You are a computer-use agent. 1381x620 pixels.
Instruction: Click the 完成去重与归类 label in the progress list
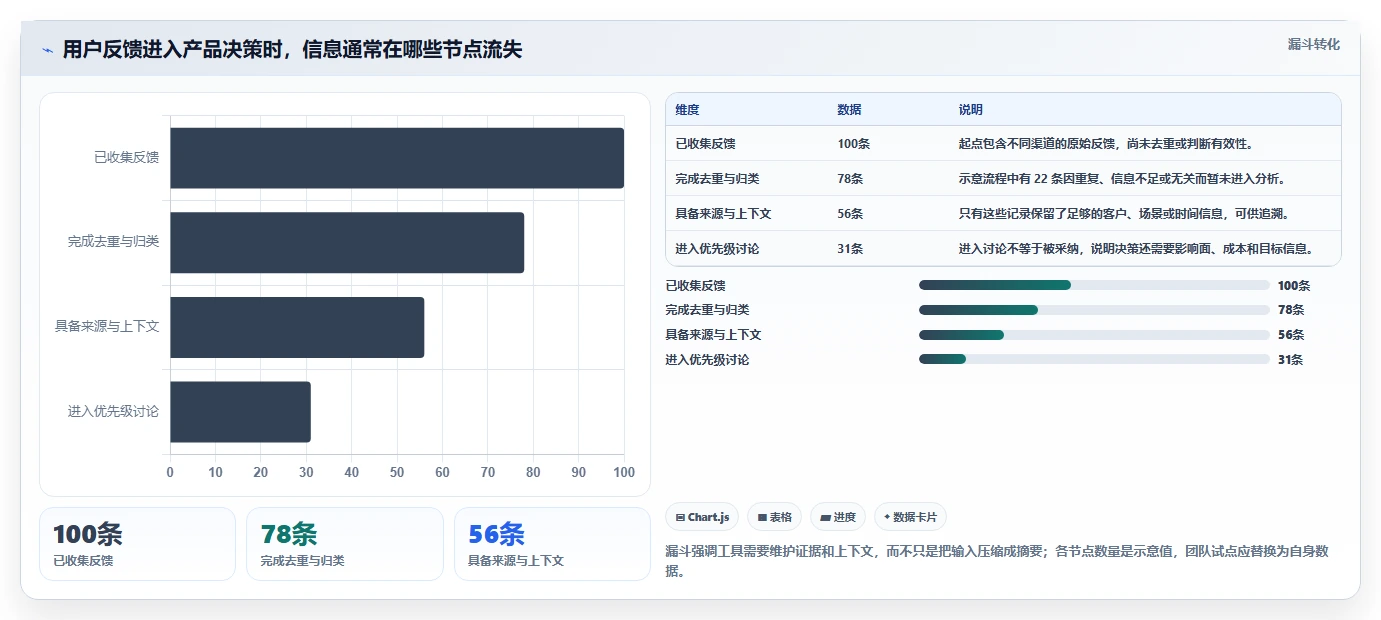(x=707, y=310)
